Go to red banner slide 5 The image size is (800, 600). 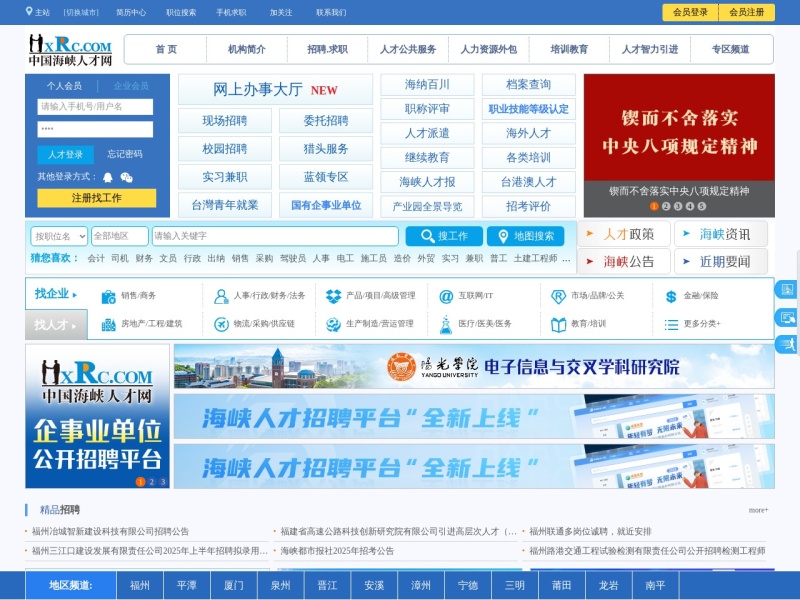(x=702, y=206)
